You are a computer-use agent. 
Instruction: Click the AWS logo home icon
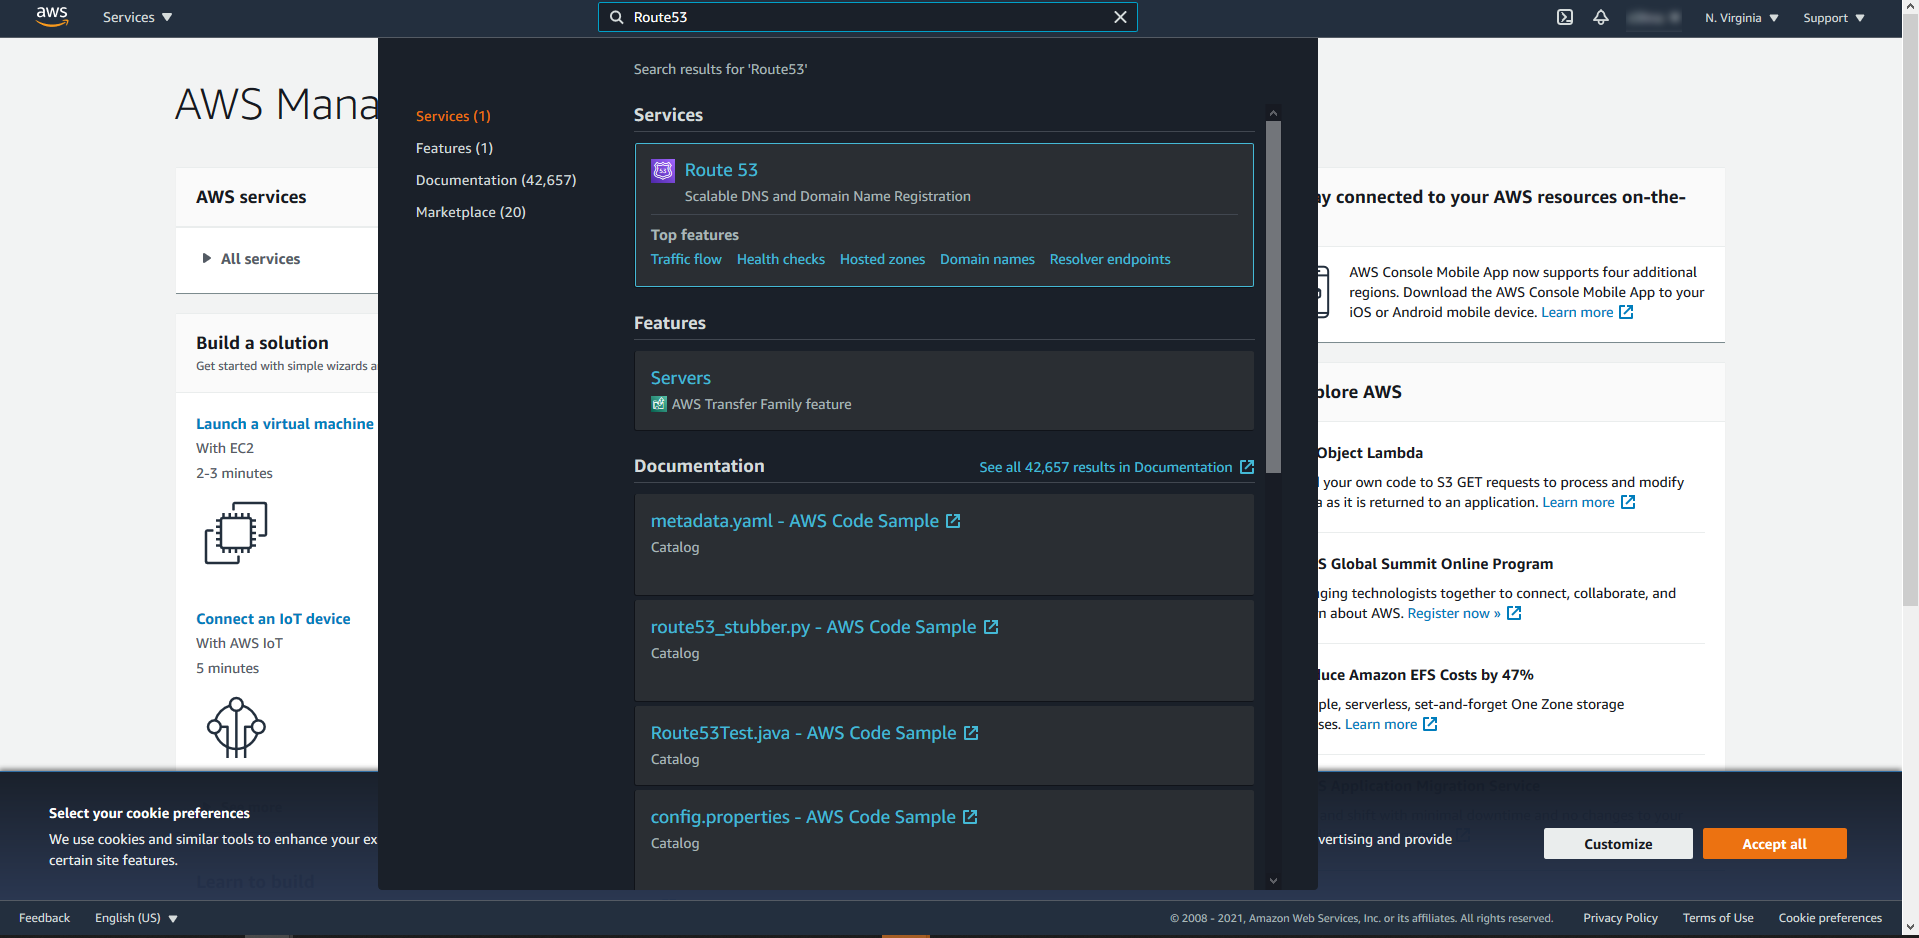click(x=52, y=17)
